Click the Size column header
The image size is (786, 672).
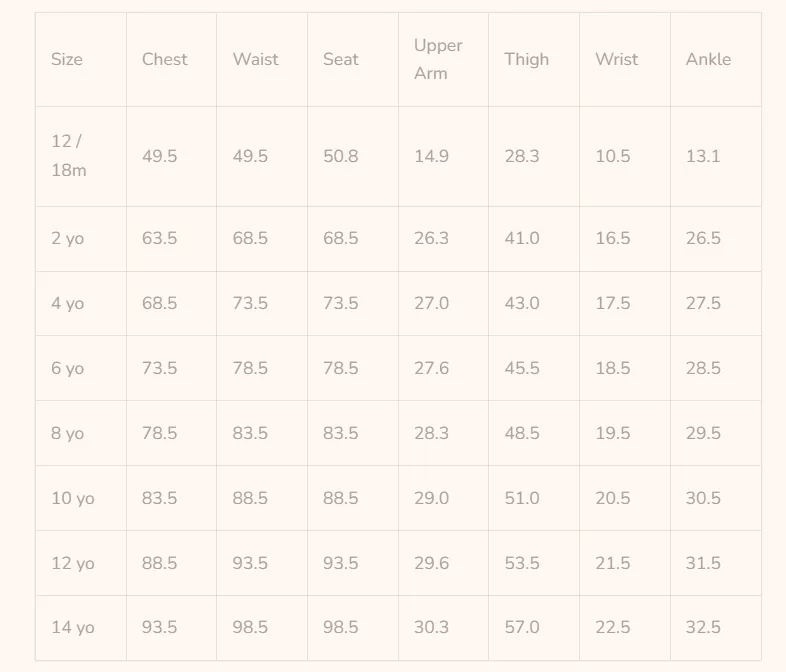point(81,60)
